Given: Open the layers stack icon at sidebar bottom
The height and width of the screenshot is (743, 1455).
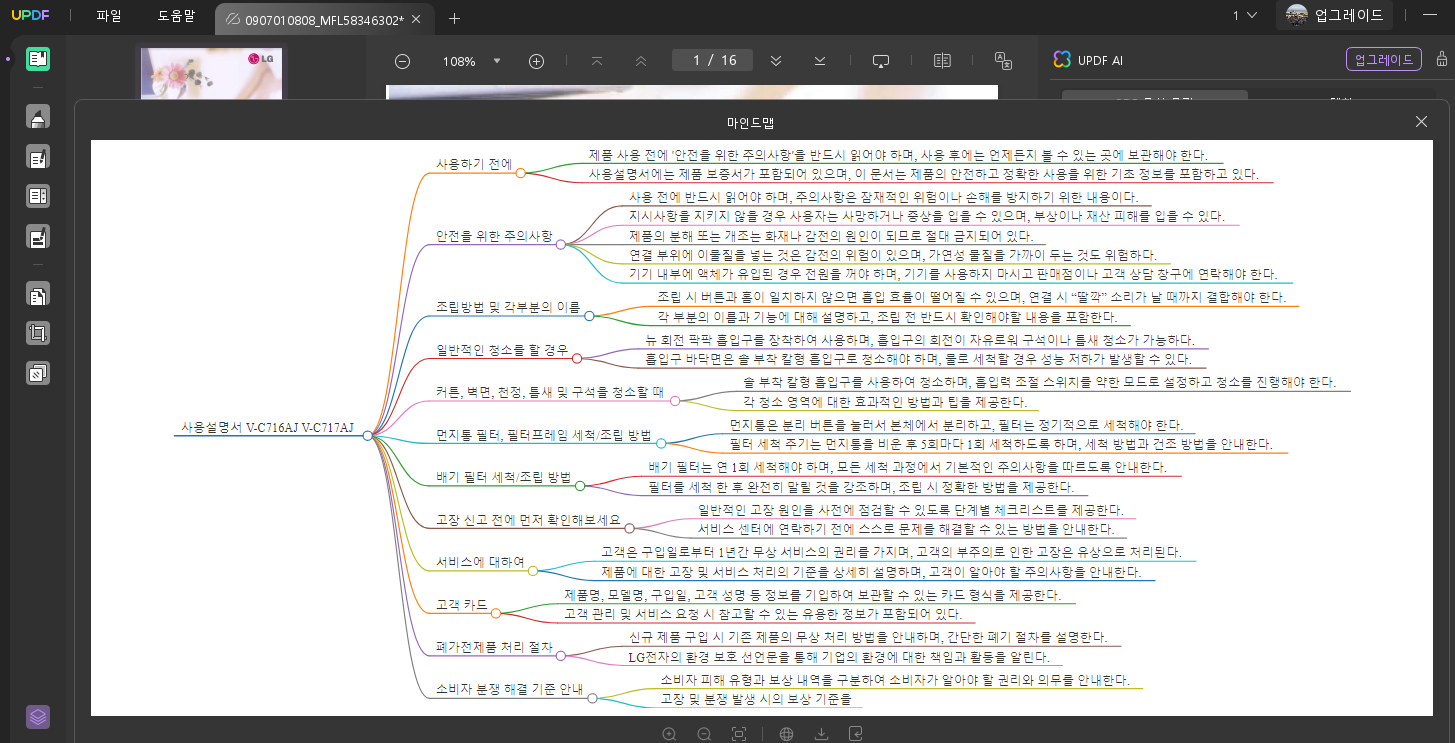Looking at the screenshot, I should pyautogui.click(x=38, y=717).
